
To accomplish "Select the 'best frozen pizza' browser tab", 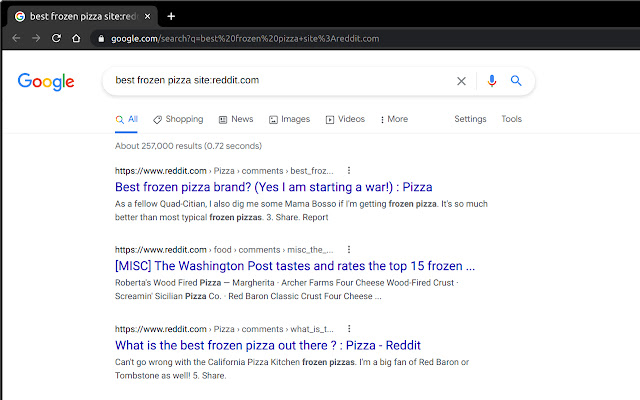I will point(82,16).
